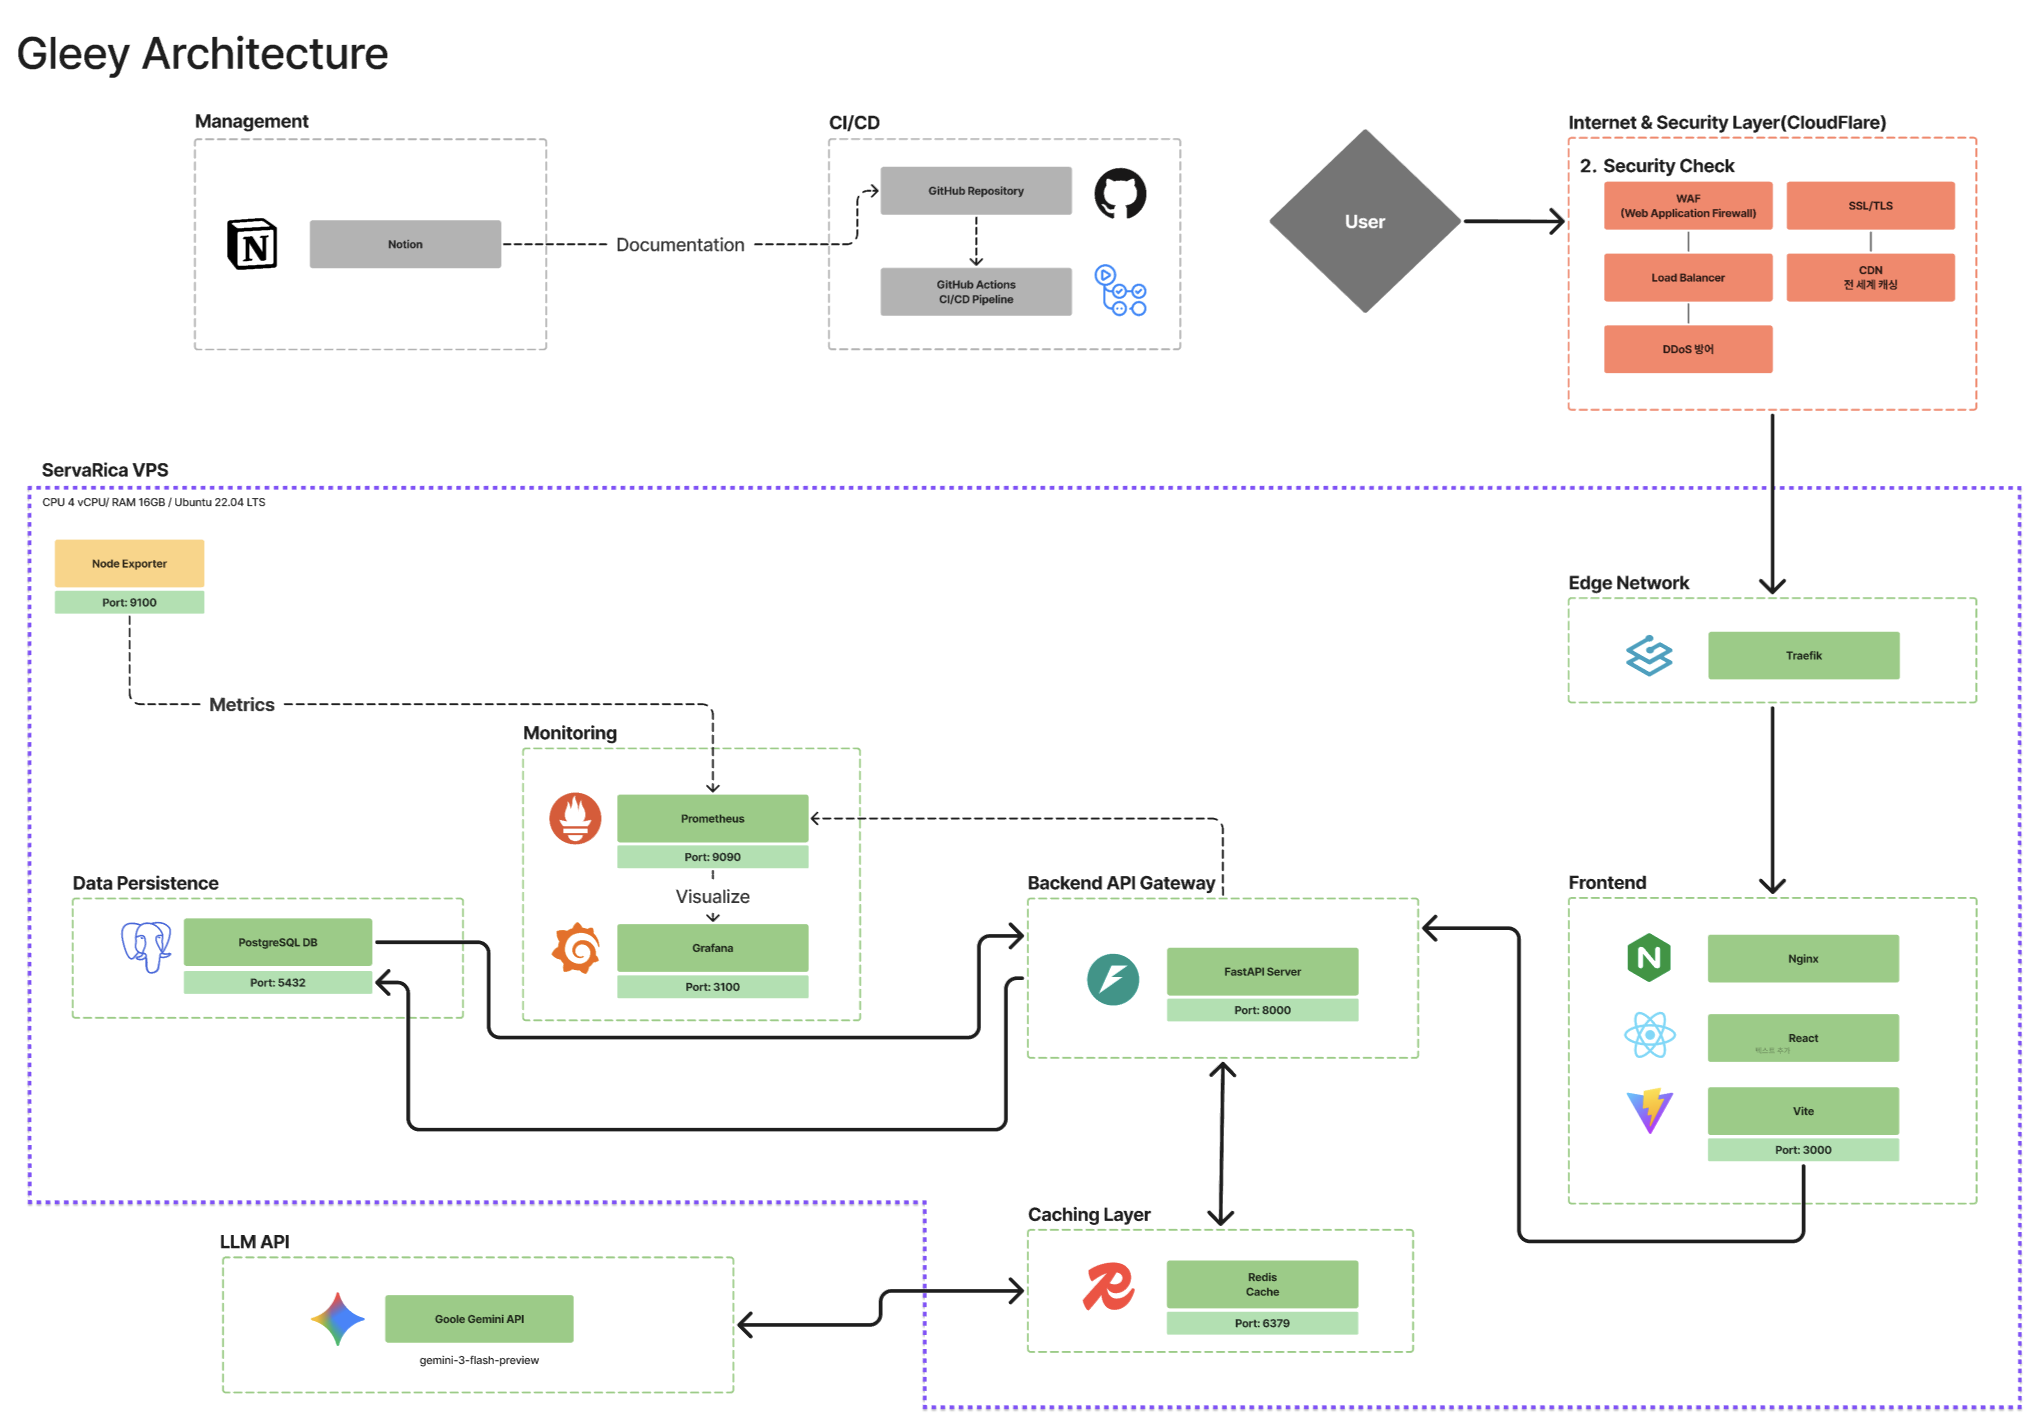
Task: Click the Notion logo icon
Action: (x=252, y=244)
